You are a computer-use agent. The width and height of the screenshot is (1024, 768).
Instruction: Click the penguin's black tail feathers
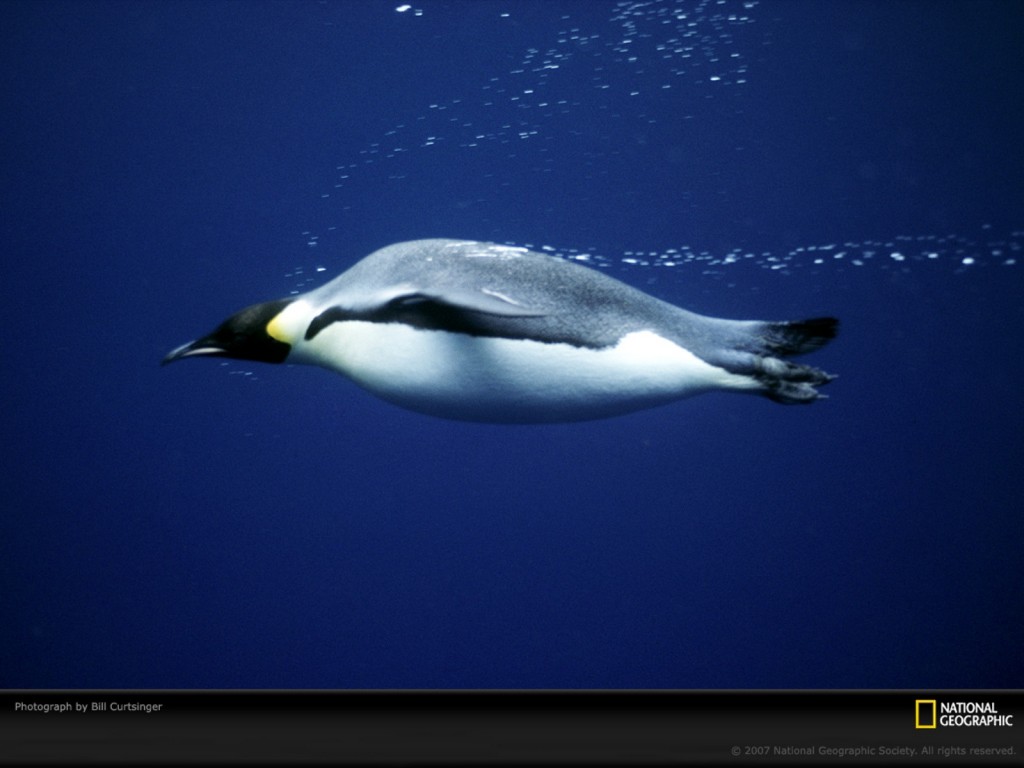(x=805, y=333)
